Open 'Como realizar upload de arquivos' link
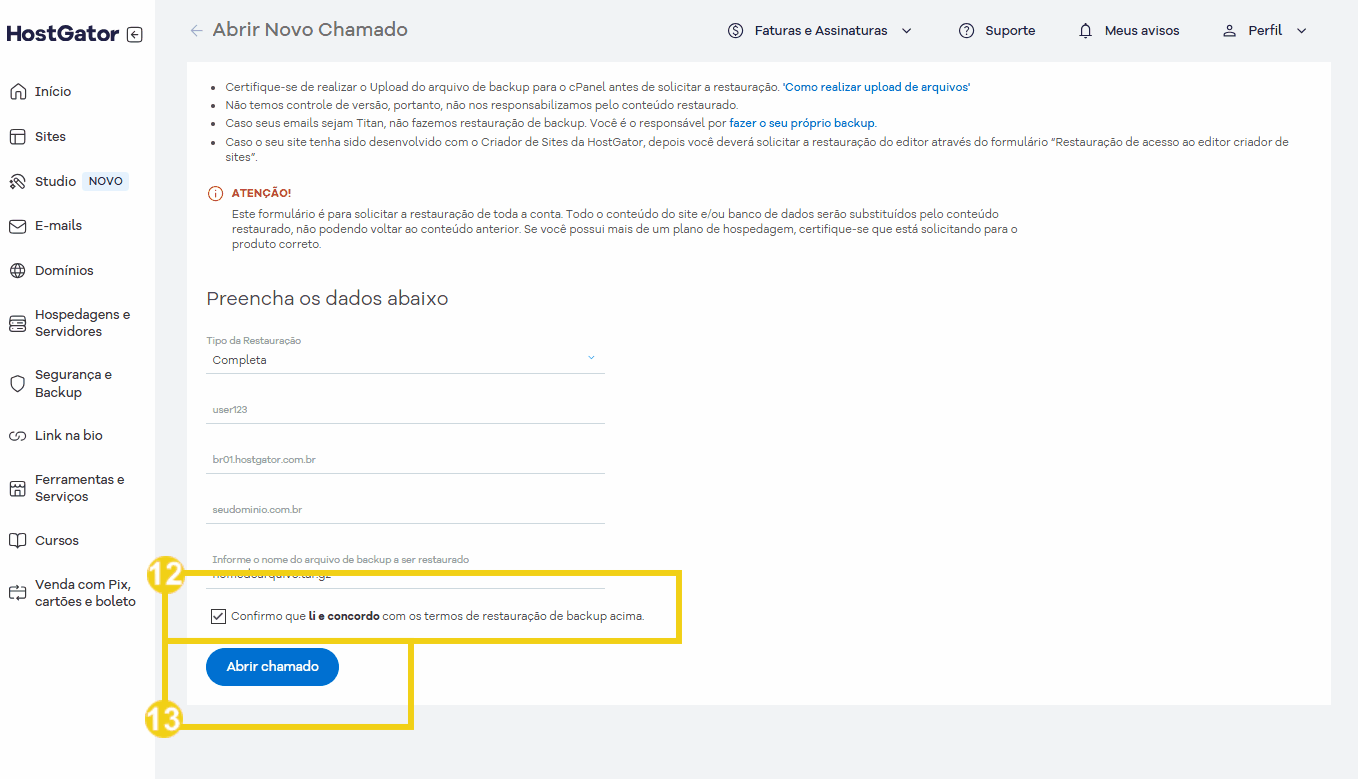Viewport: 1358px width, 779px height. tap(876, 88)
